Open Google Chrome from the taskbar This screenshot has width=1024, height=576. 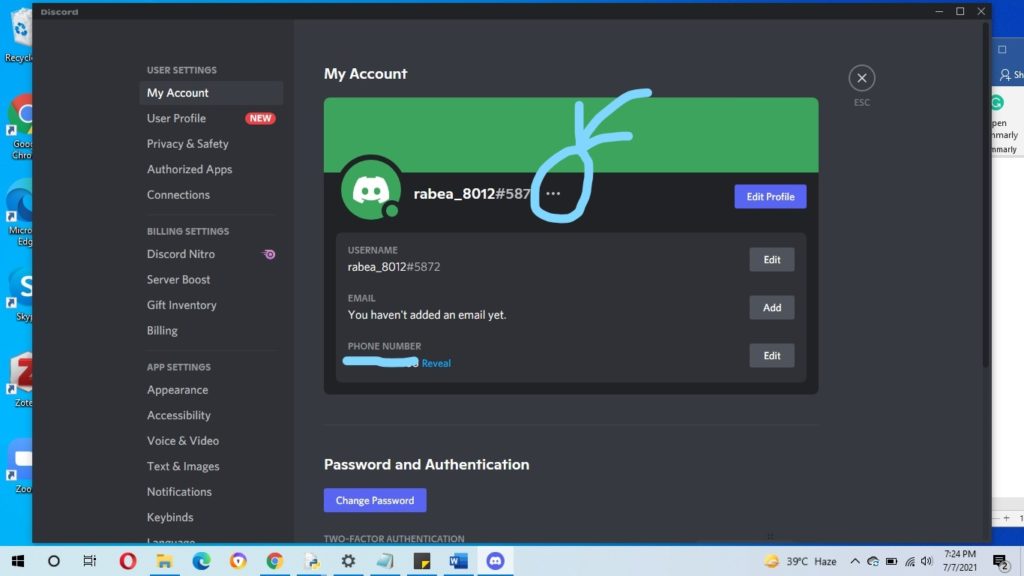274,561
